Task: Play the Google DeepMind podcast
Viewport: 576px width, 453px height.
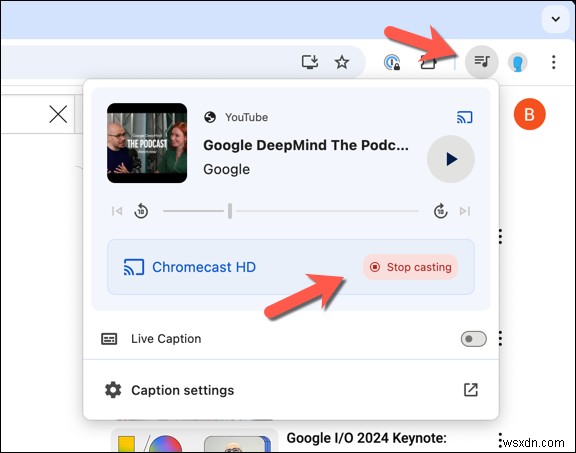Action: pyautogui.click(x=451, y=159)
